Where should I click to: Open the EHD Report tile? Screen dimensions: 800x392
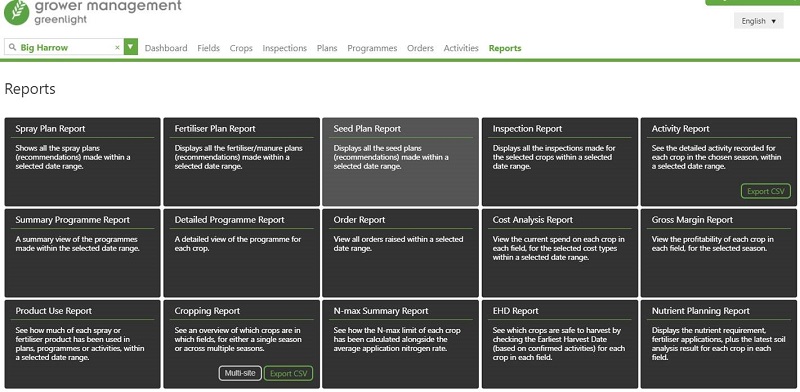(560, 344)
